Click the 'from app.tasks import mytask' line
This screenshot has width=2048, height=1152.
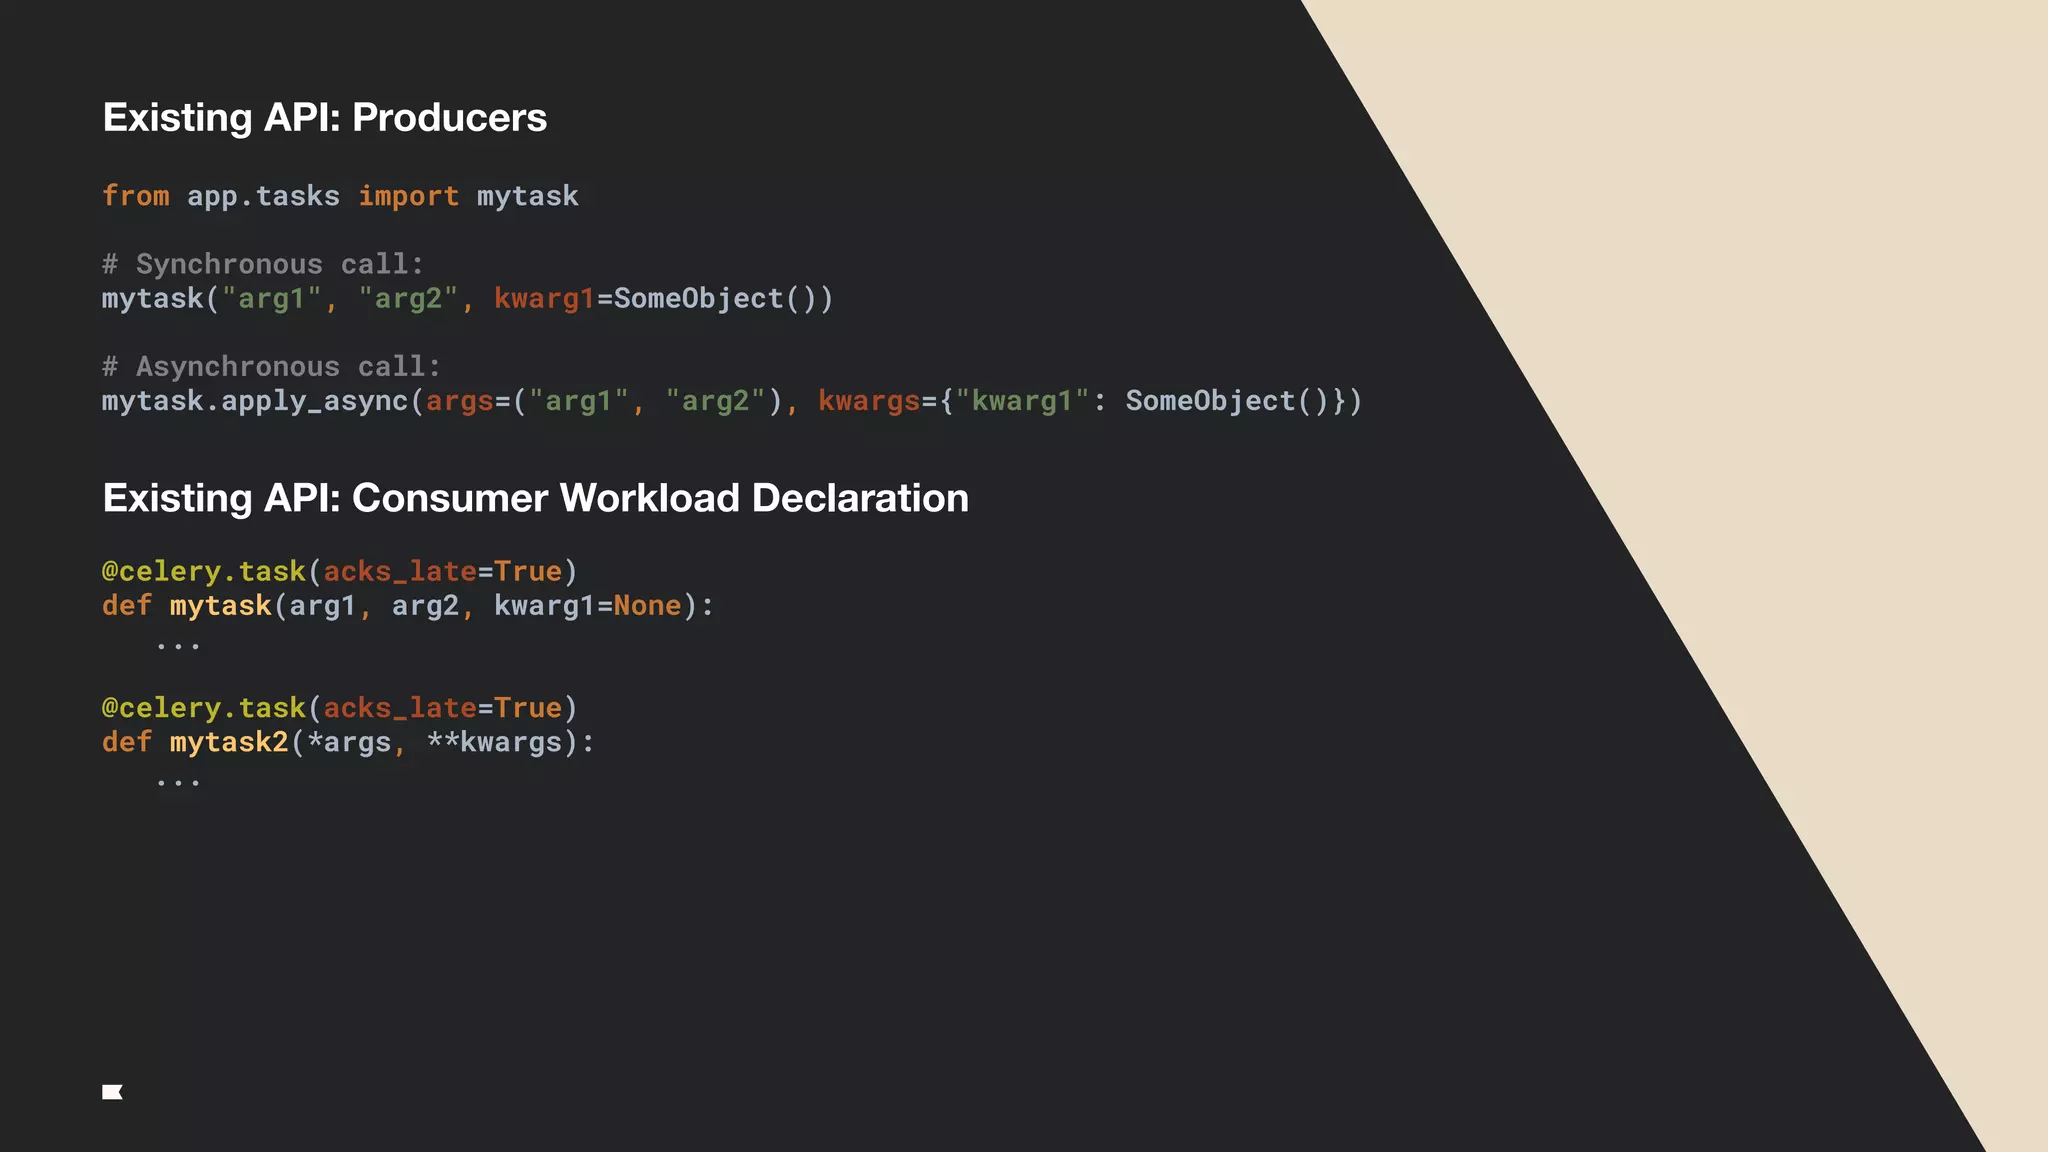point(340,196)
